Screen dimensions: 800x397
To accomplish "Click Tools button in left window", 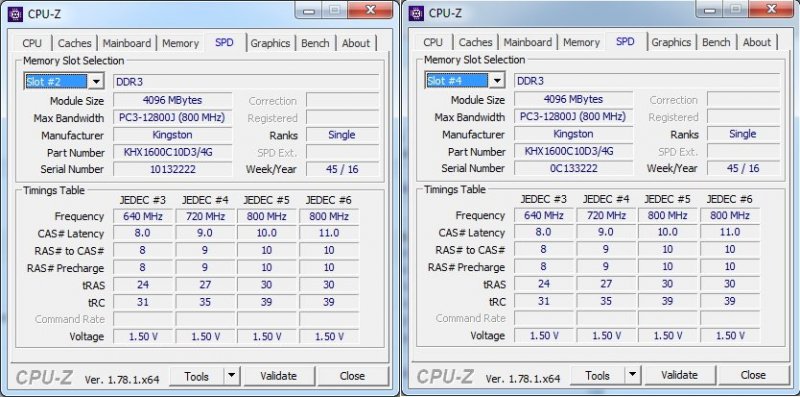I will [x=196, y=376].
